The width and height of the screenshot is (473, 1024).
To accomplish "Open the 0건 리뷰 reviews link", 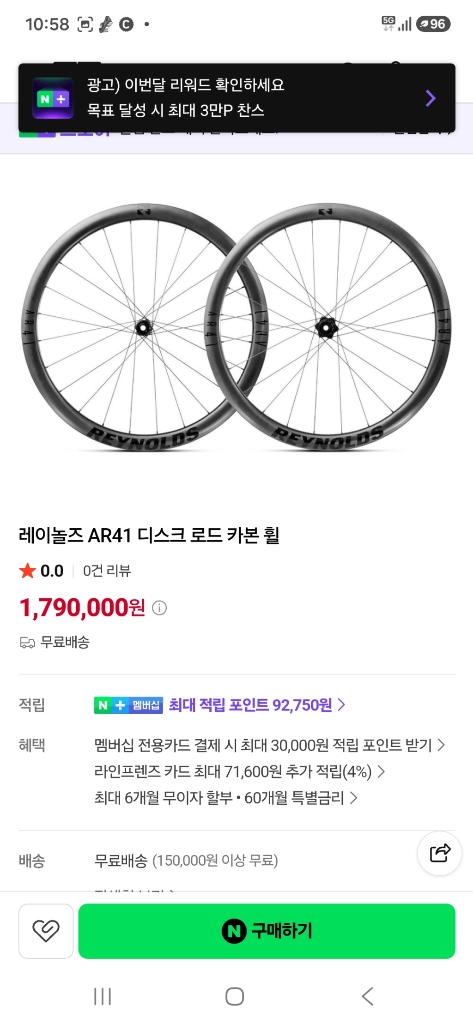I will pyautogui.click(x=107, y=571).
